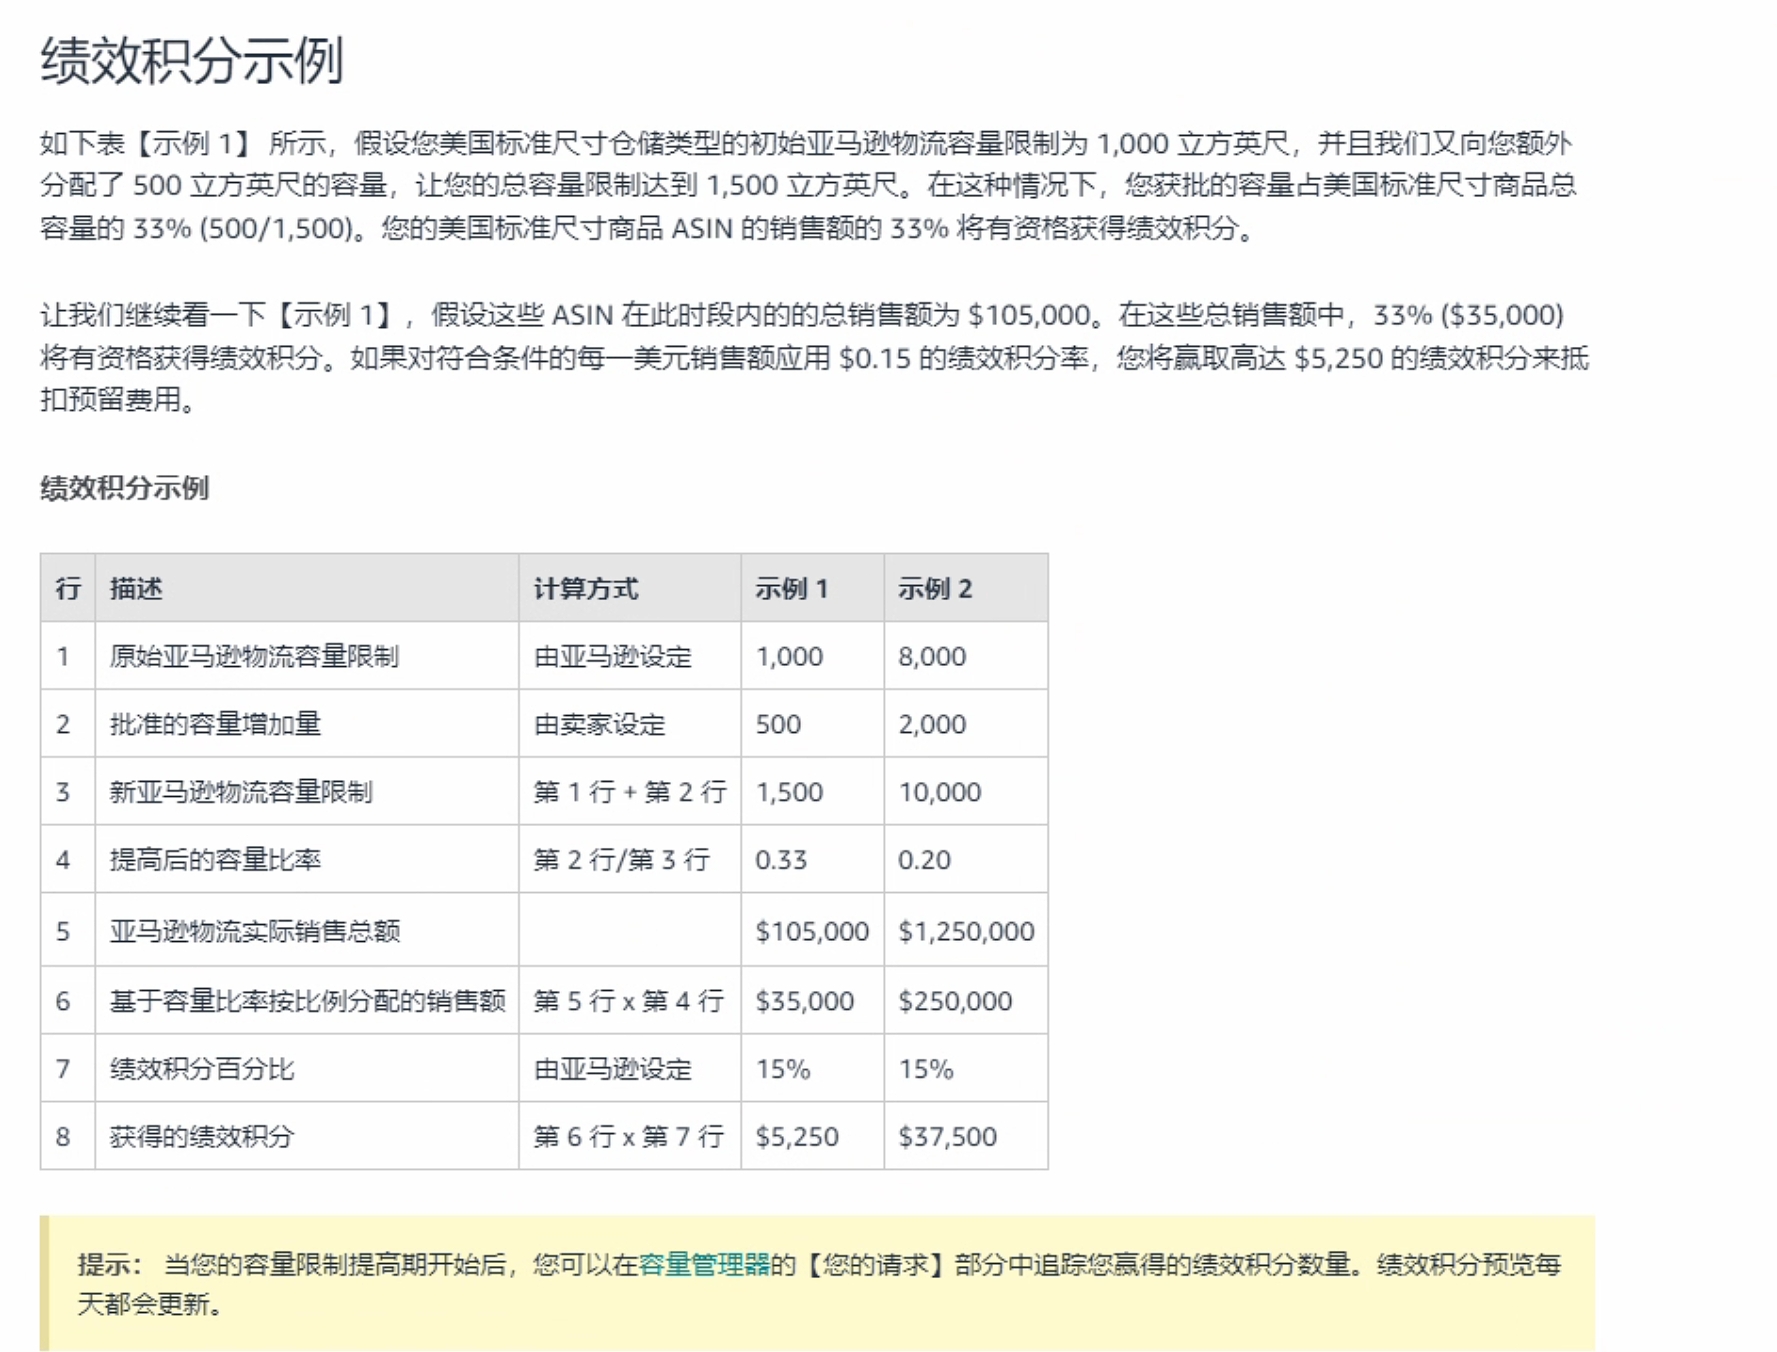
Task: Click the 新亚马逊物流容量限制 description cell
Action: click(x=241, y=792)
